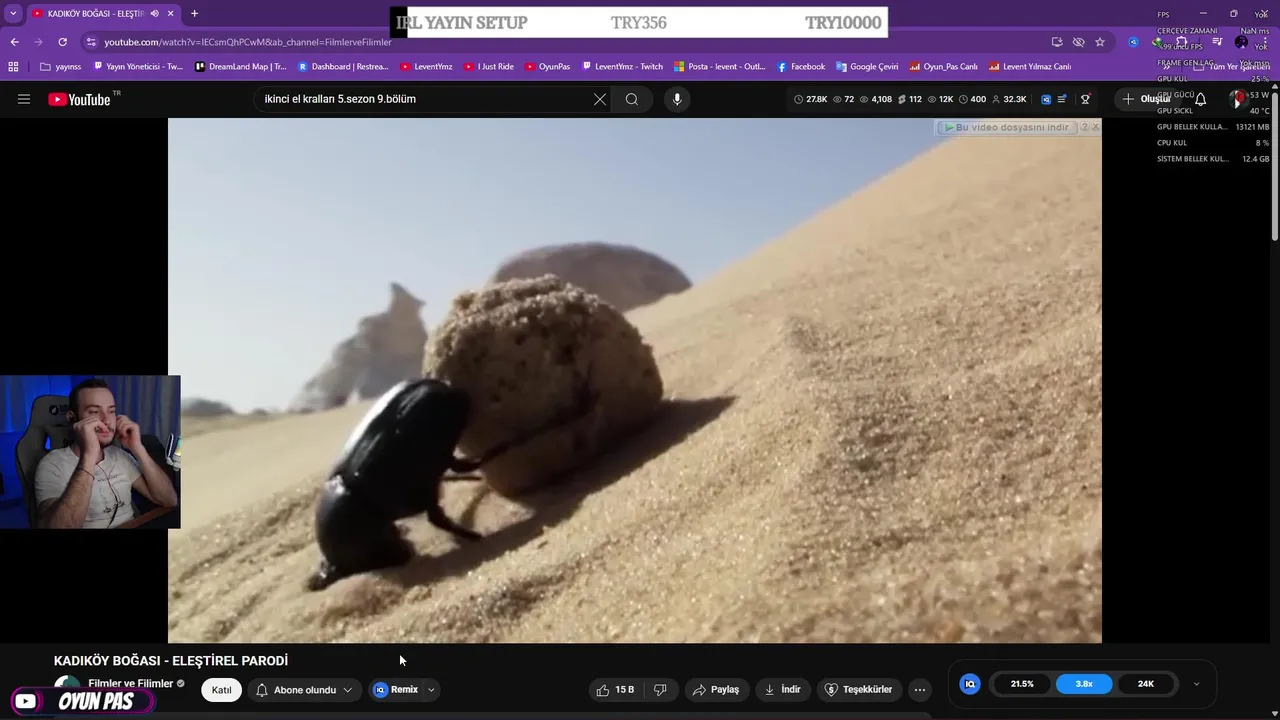
Task: Open the Abone olundu subscription dropdown
Action: (304, 690)
